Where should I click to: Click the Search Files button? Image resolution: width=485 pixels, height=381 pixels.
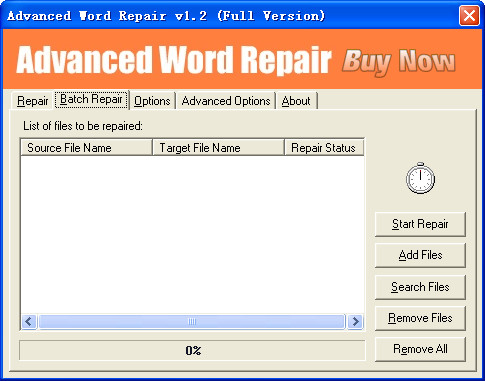pyautogui.click(x=420, y=287)
